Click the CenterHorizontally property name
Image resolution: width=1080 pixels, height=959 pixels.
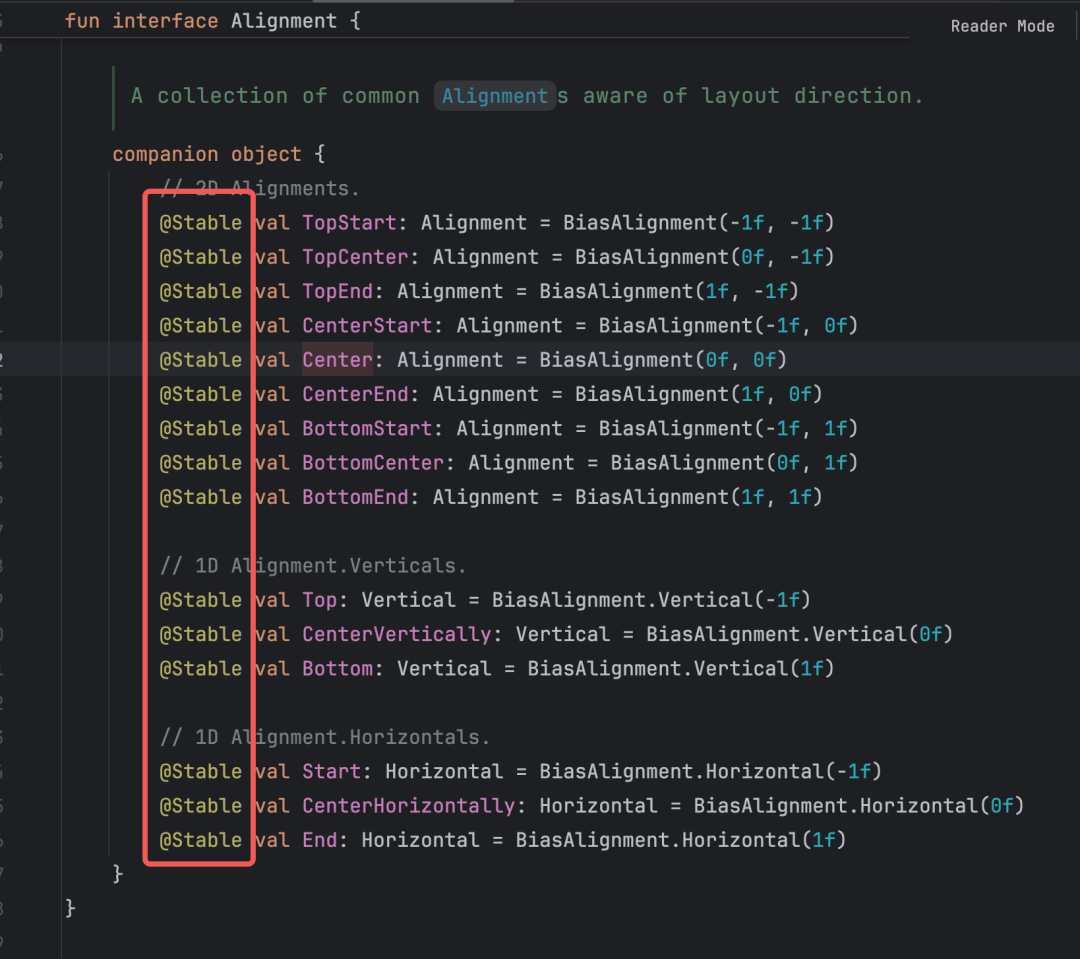(x=408, y=806)
